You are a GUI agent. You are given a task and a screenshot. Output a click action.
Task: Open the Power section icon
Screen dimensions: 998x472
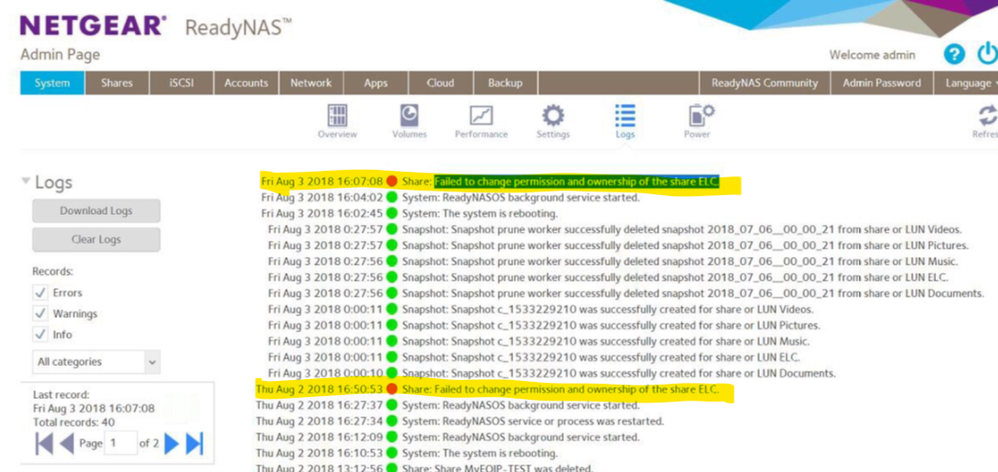point(701,115)
